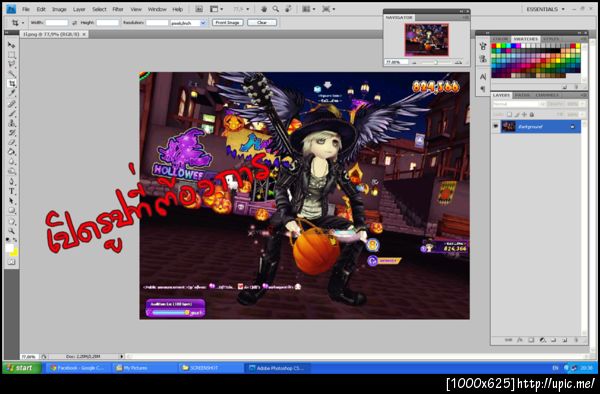600x394 pixels.
Task: Switch to Facebook Google Chrome taskbar window
Action: (x=77, y=368)
